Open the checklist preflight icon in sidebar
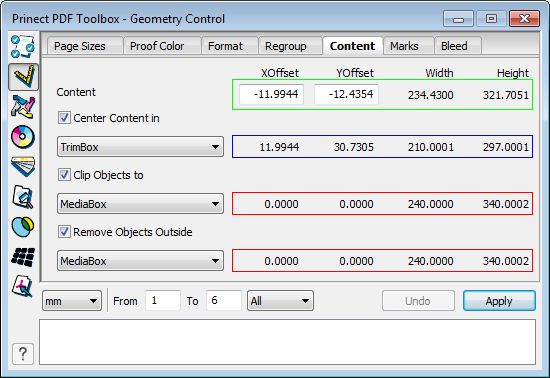 (23, 46)
